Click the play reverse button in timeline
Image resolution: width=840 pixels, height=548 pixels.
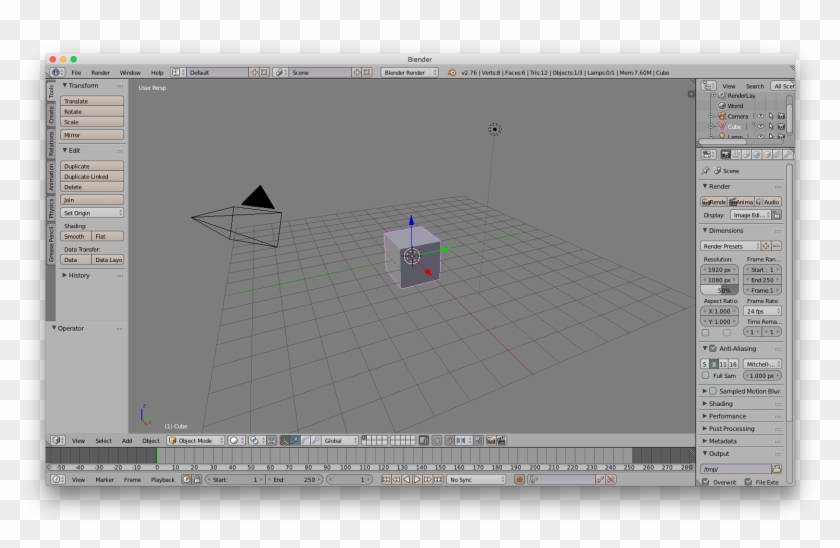coord(407,479)
